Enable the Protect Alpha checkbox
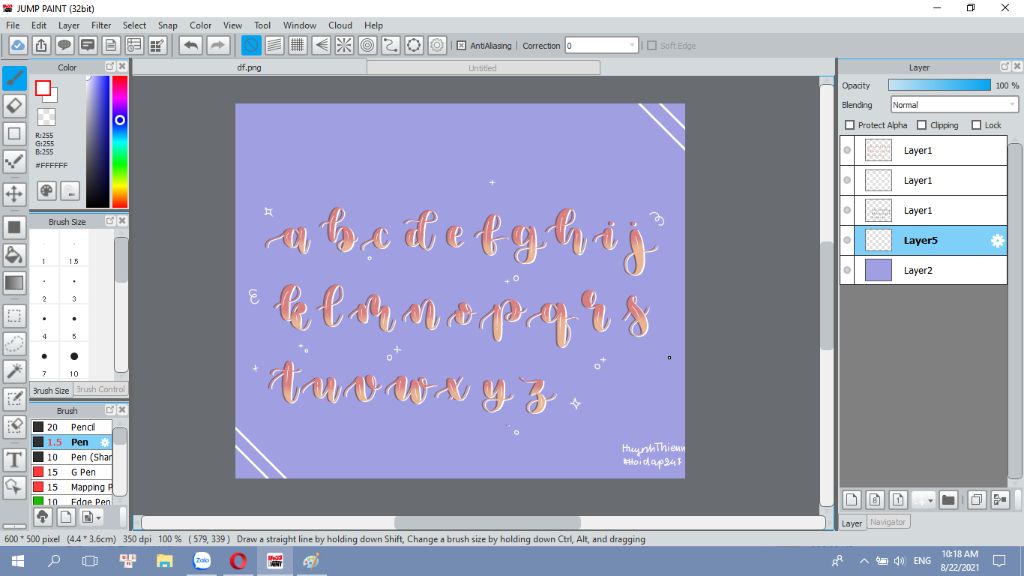Screen dimensions: 1024x576 point(850,125)
